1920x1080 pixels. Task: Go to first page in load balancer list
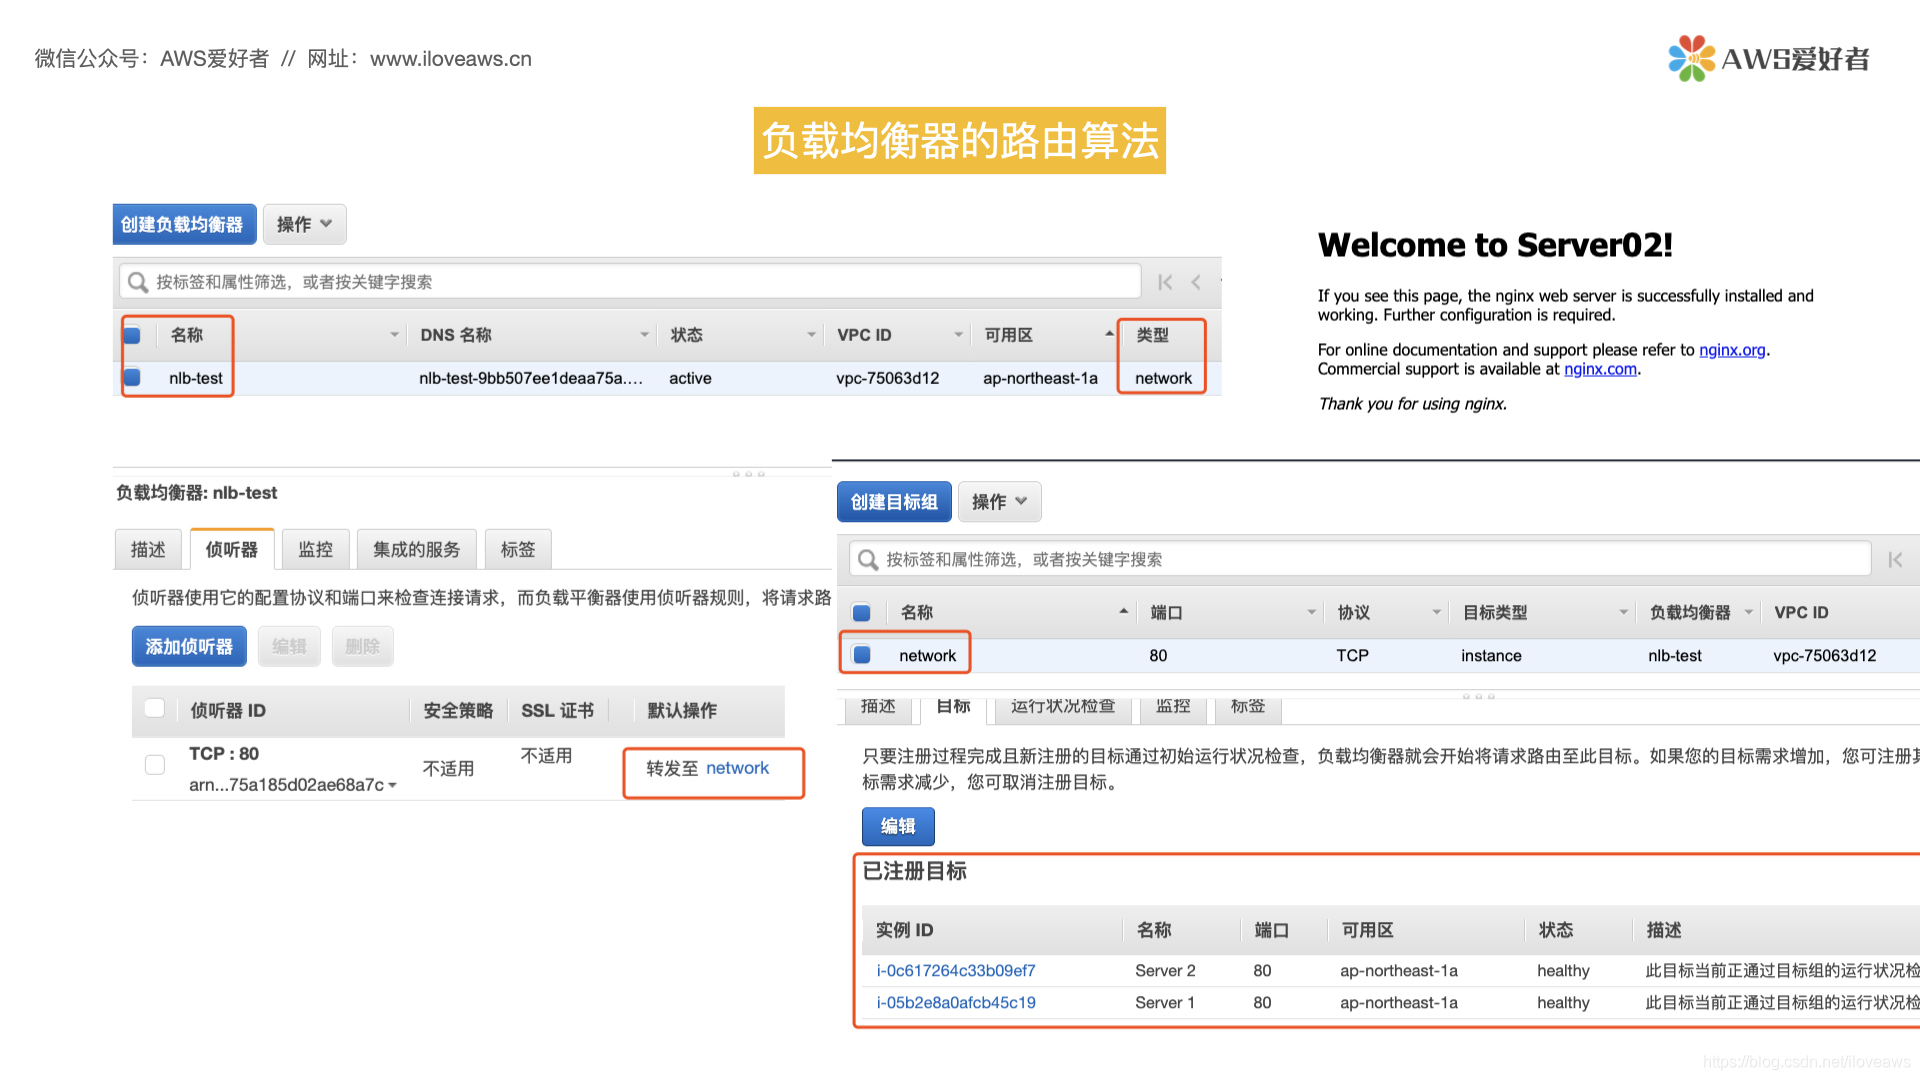[1165, 282]
